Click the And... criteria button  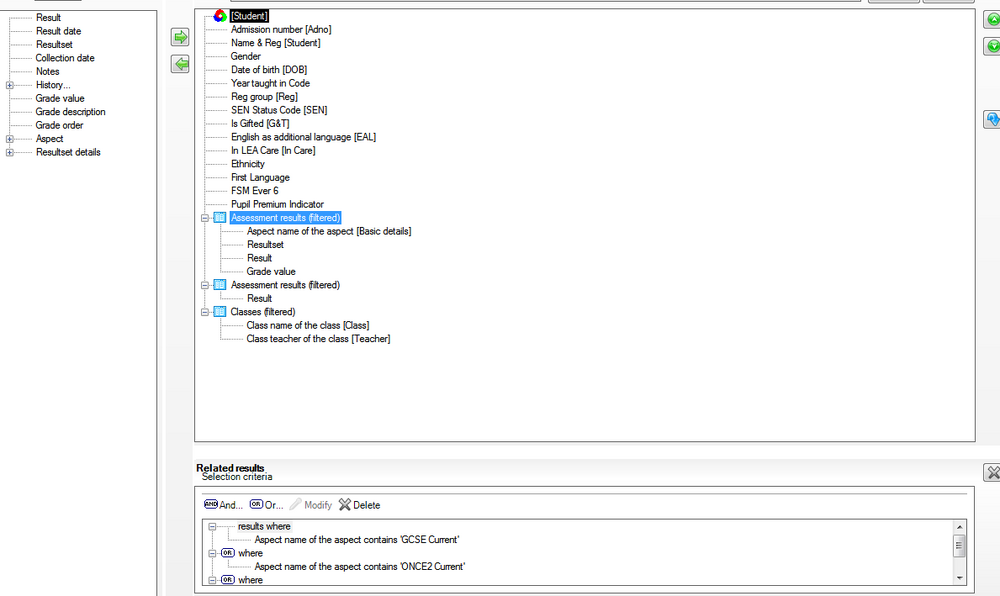coord(223,505)
